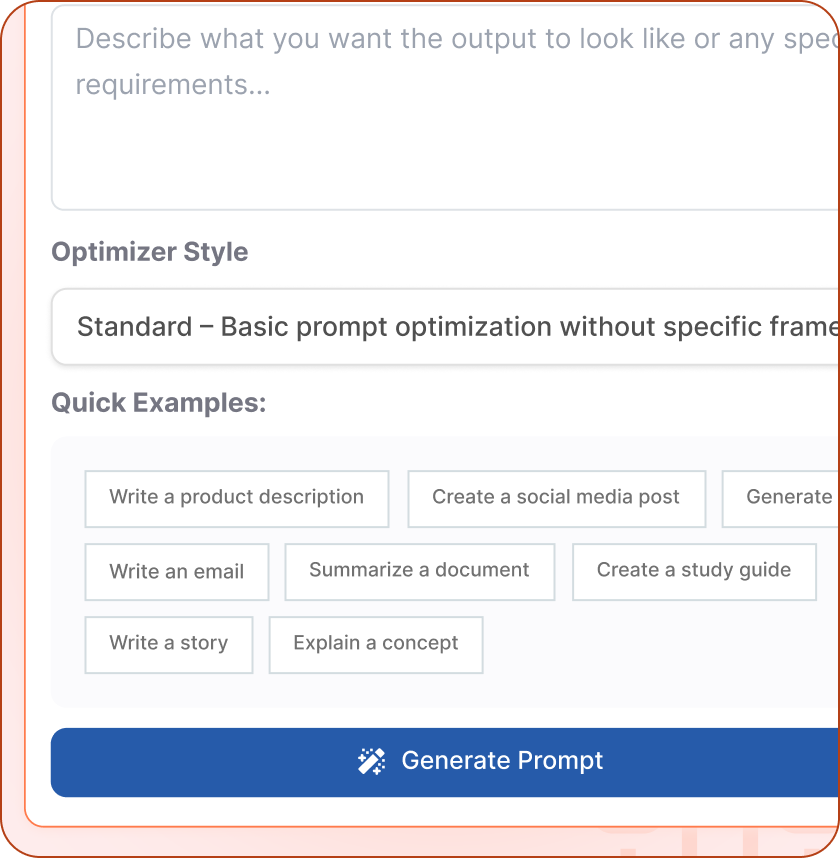Choose 'Create a social media post' example
This screenshot has width=840, height=858.
point(556,498)
